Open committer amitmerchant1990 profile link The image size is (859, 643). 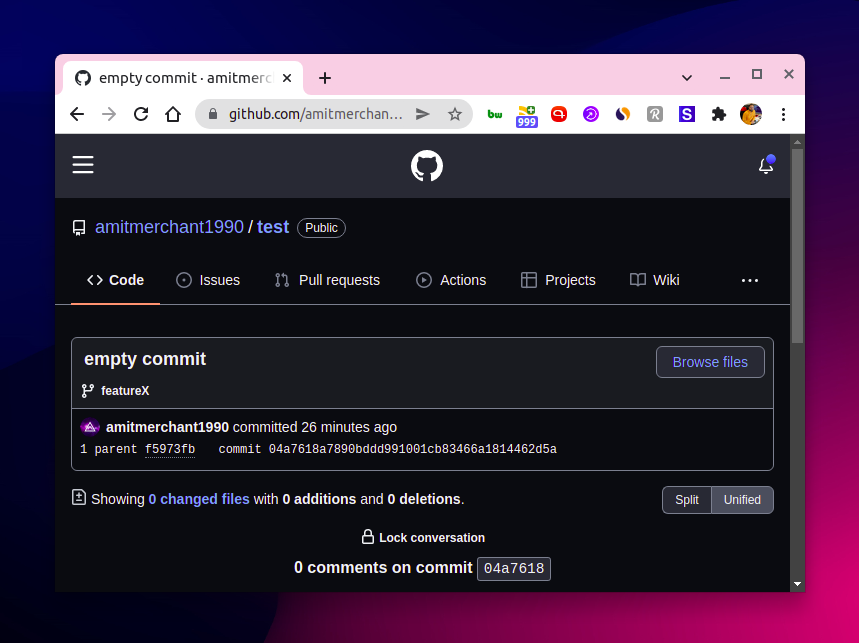pos(167,427)
